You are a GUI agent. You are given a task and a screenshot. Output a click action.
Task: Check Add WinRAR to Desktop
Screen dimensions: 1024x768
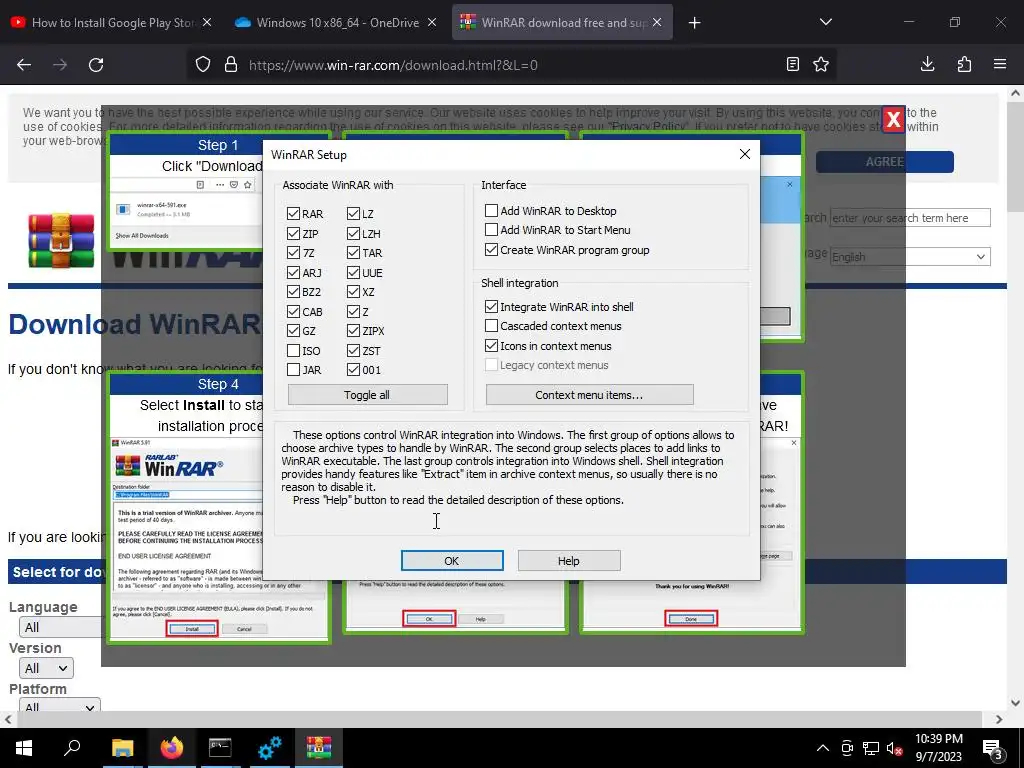pos(491,210)
